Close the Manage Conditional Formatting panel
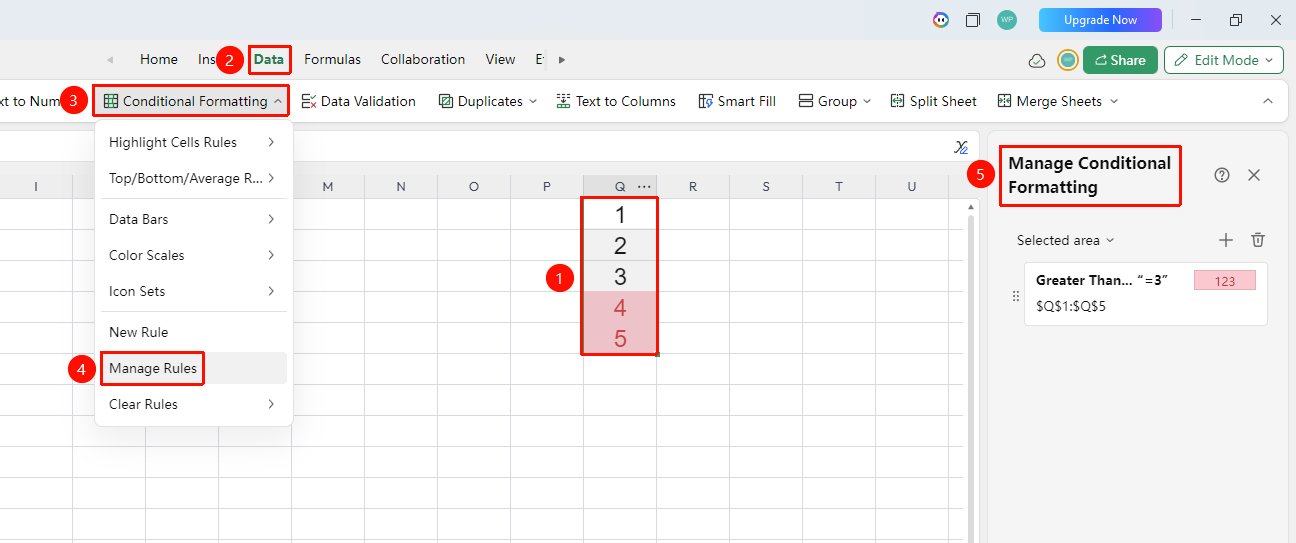This screenshot has height=543, width=1296. (1254, 175)
